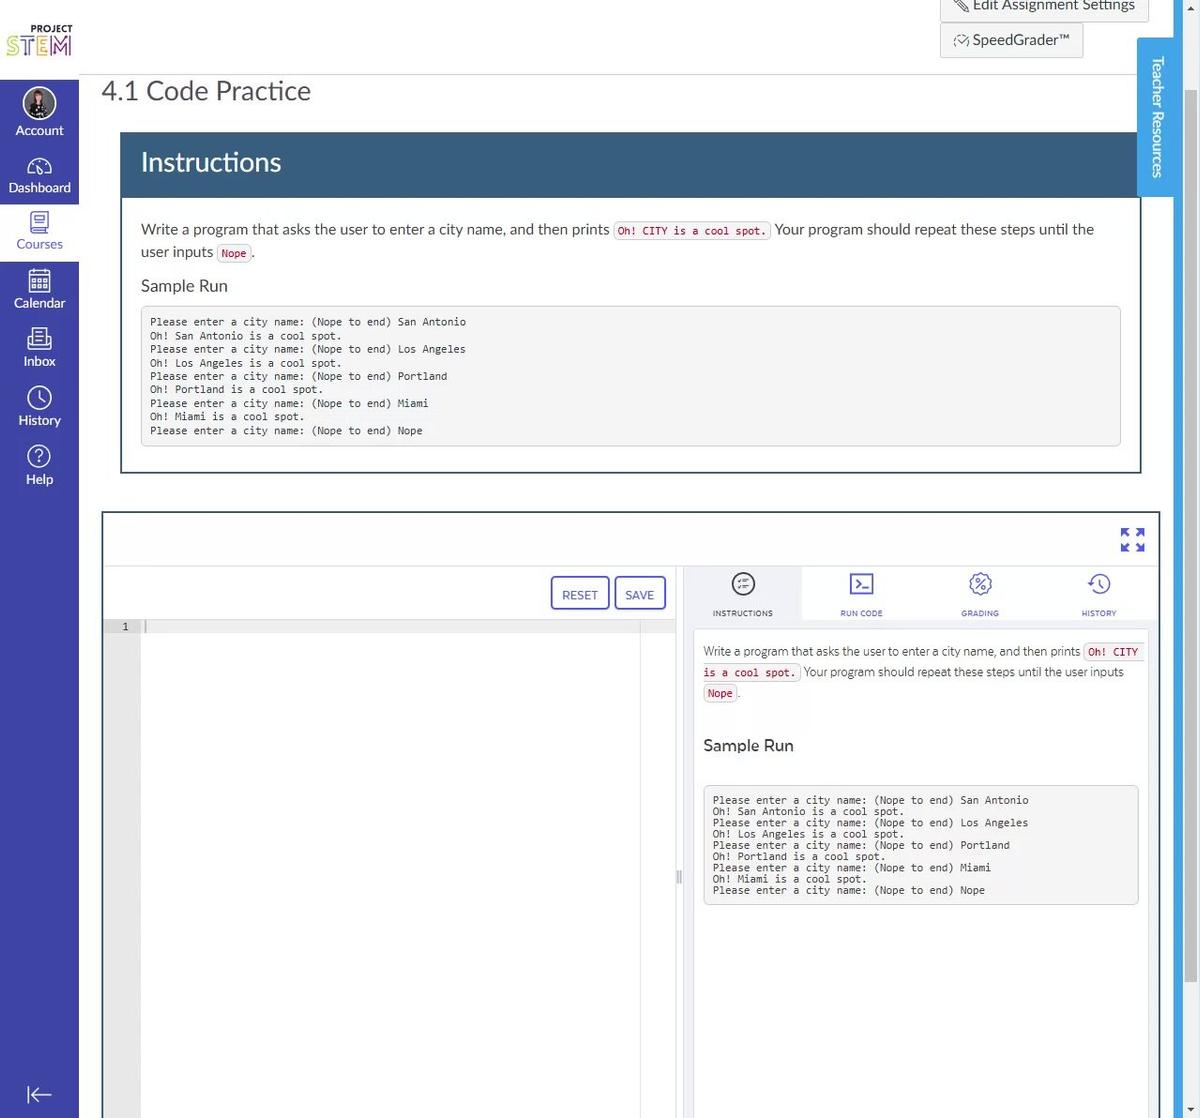1200x1118 pixels.
Task: Click the editor pane splitter handle
Action: click(678, 877)
